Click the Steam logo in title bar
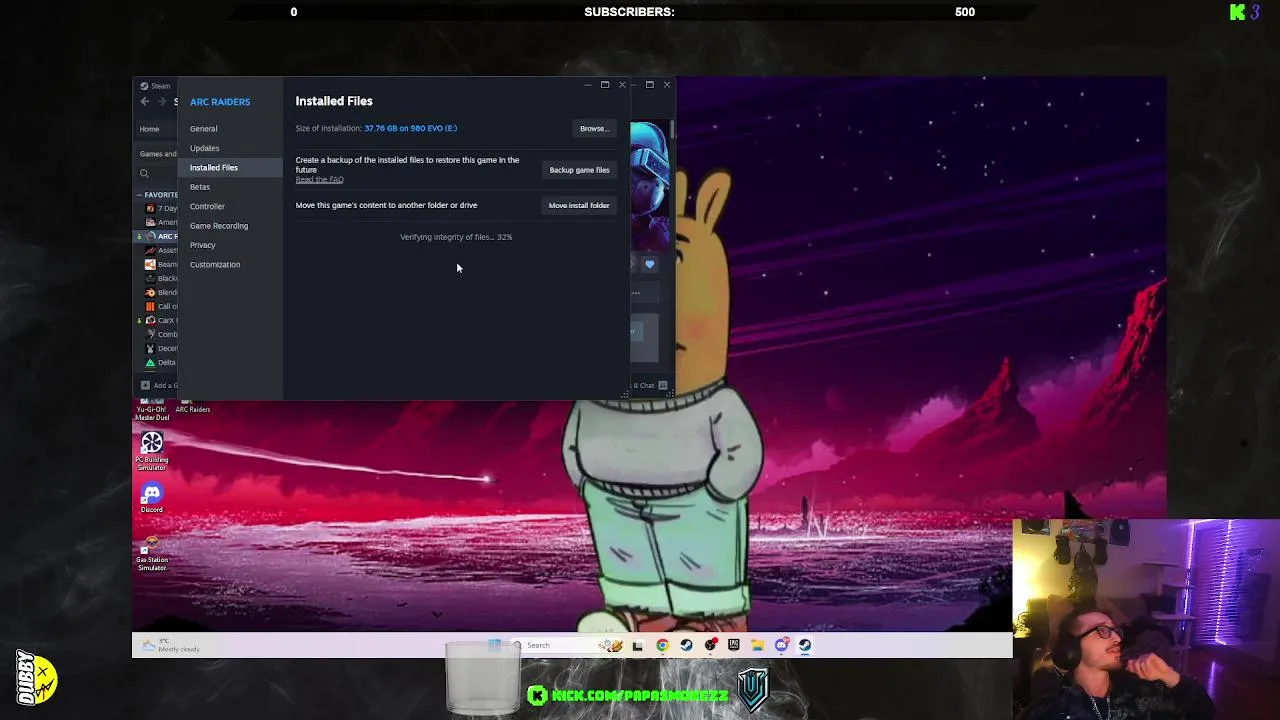The height and width of the screenshot is (720, 1280). coord(144,86)
